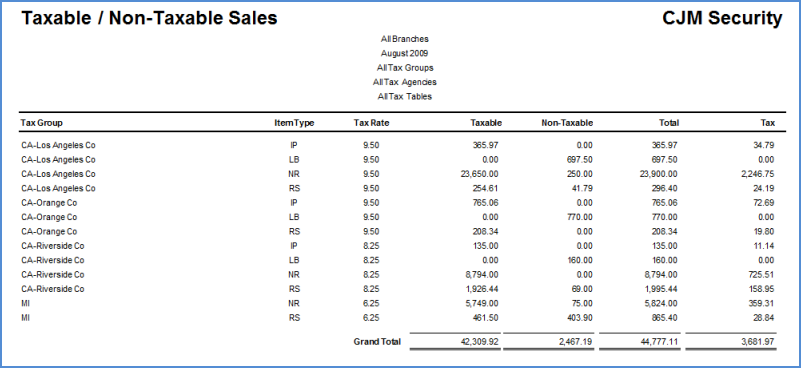Click the All Branches filter line

[405, 39]
